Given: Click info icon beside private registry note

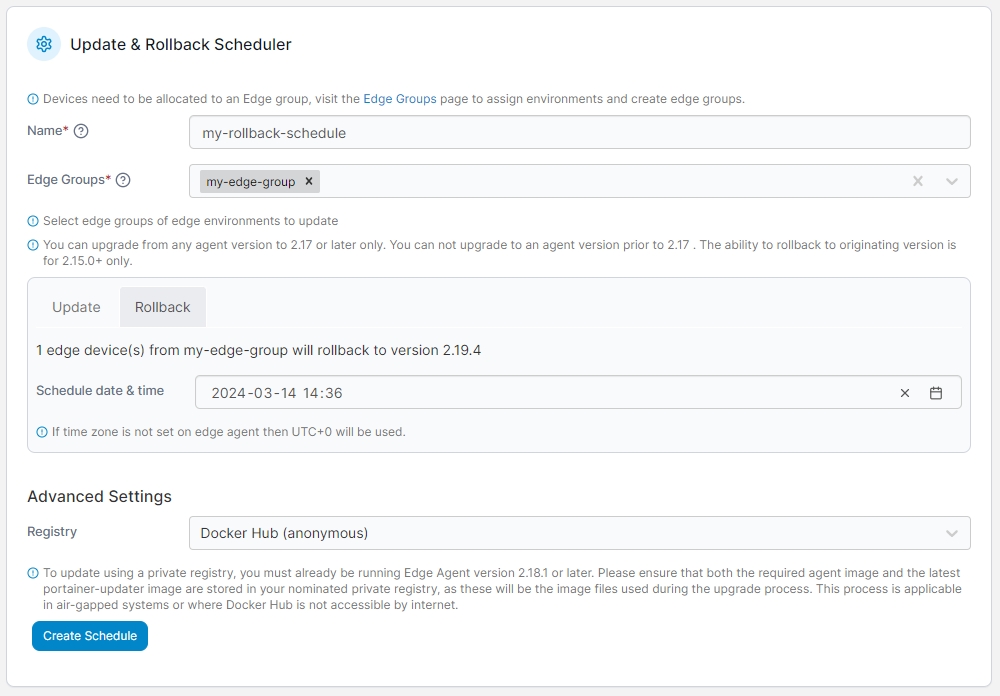Looking at the screenshot, I should click(33, 573).
